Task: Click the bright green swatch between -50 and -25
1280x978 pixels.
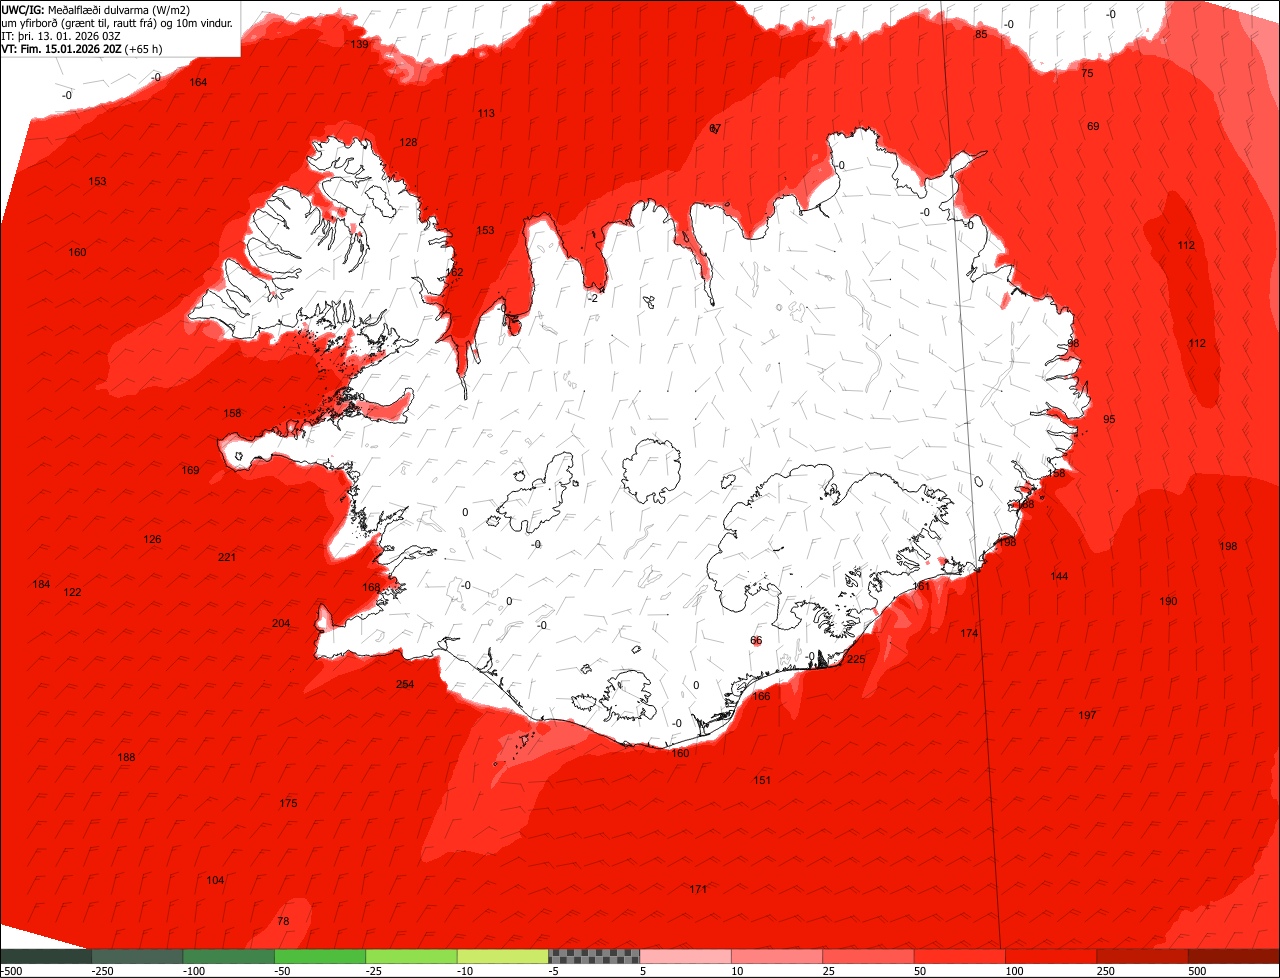Action: tap(319, 956)
